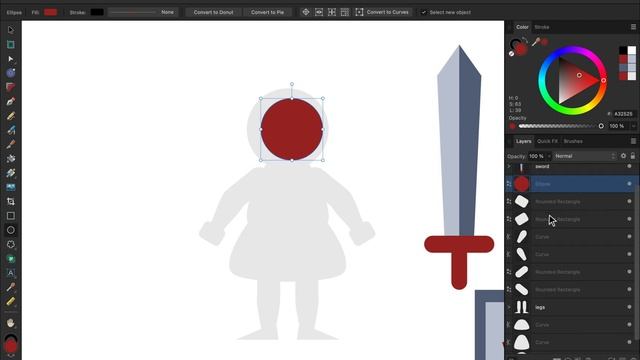Viewport: 640px width, 360px height.
Task: Select the Artistic Text tool
Action: pos(11,273)
